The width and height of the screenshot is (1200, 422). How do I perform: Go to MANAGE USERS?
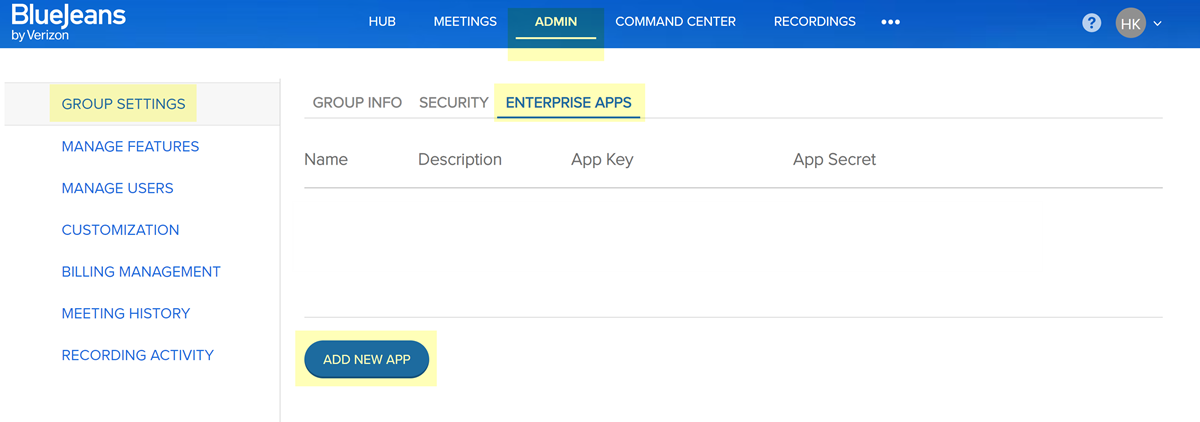pyautogui.click(x=117, y=189)
